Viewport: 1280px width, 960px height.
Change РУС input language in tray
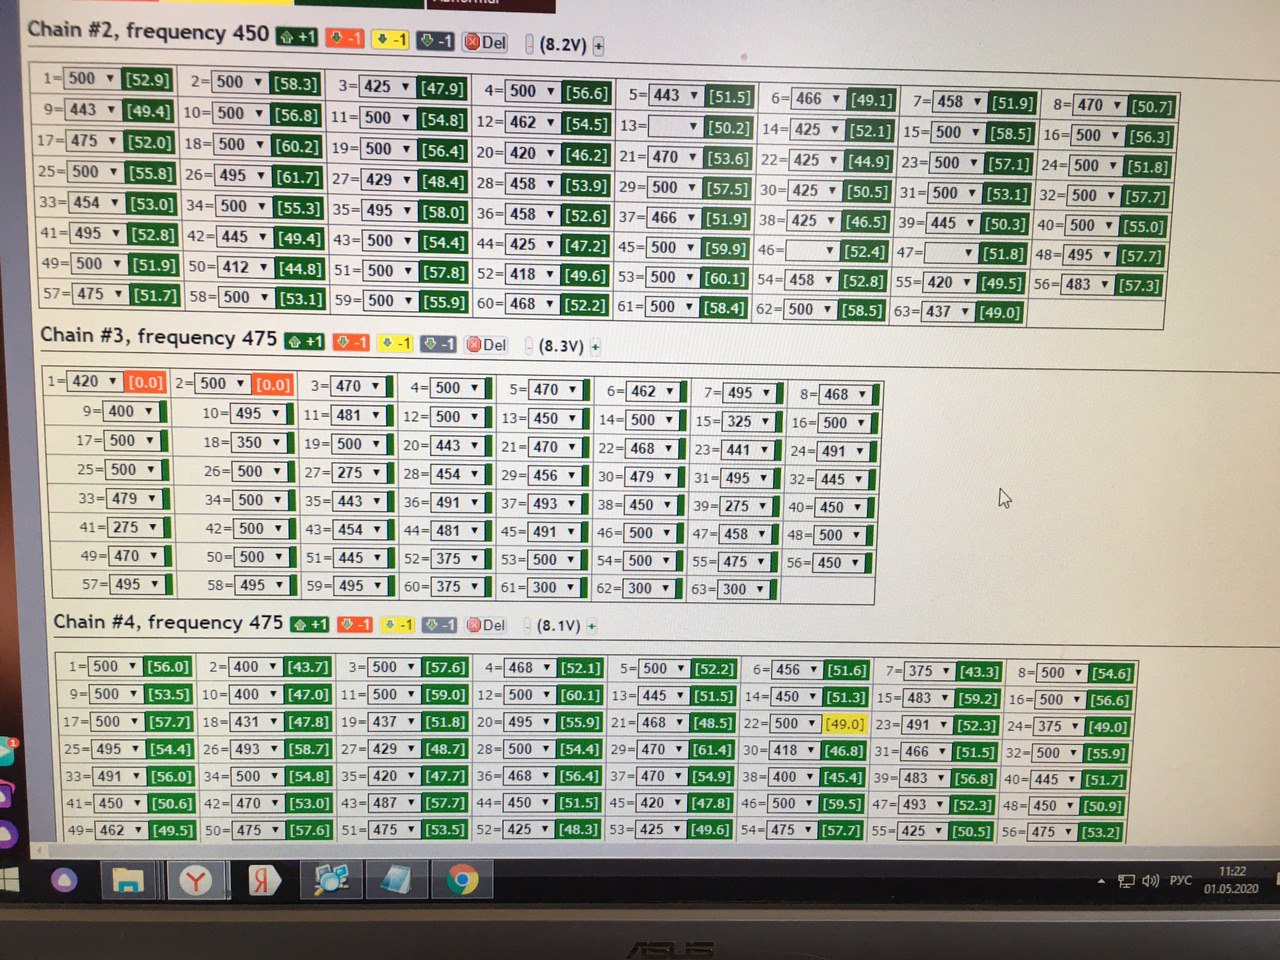1181,880
